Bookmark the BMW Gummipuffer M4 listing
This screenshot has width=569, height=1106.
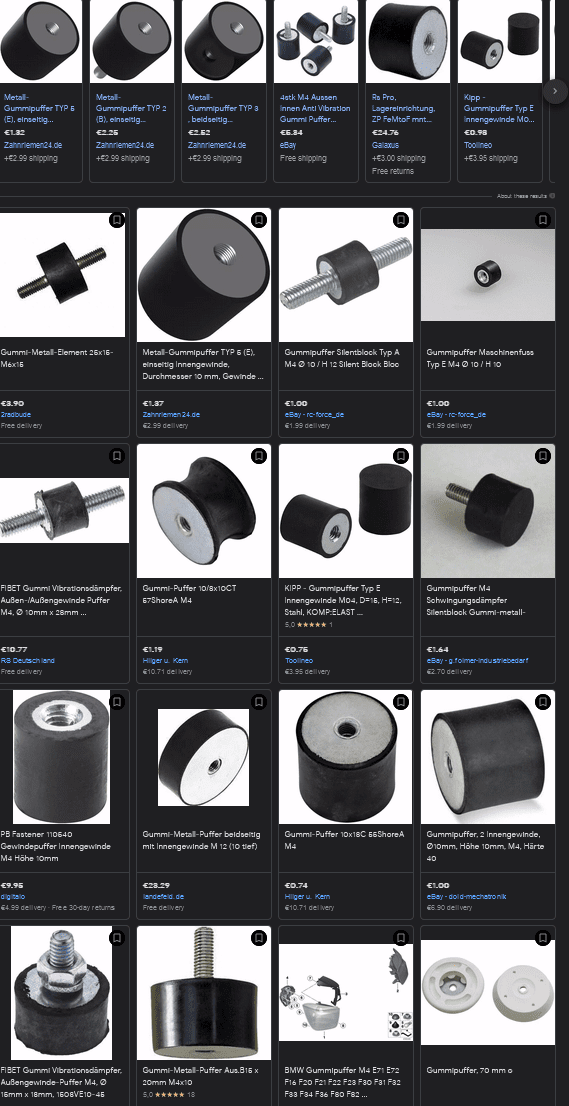tap(401, 937)
